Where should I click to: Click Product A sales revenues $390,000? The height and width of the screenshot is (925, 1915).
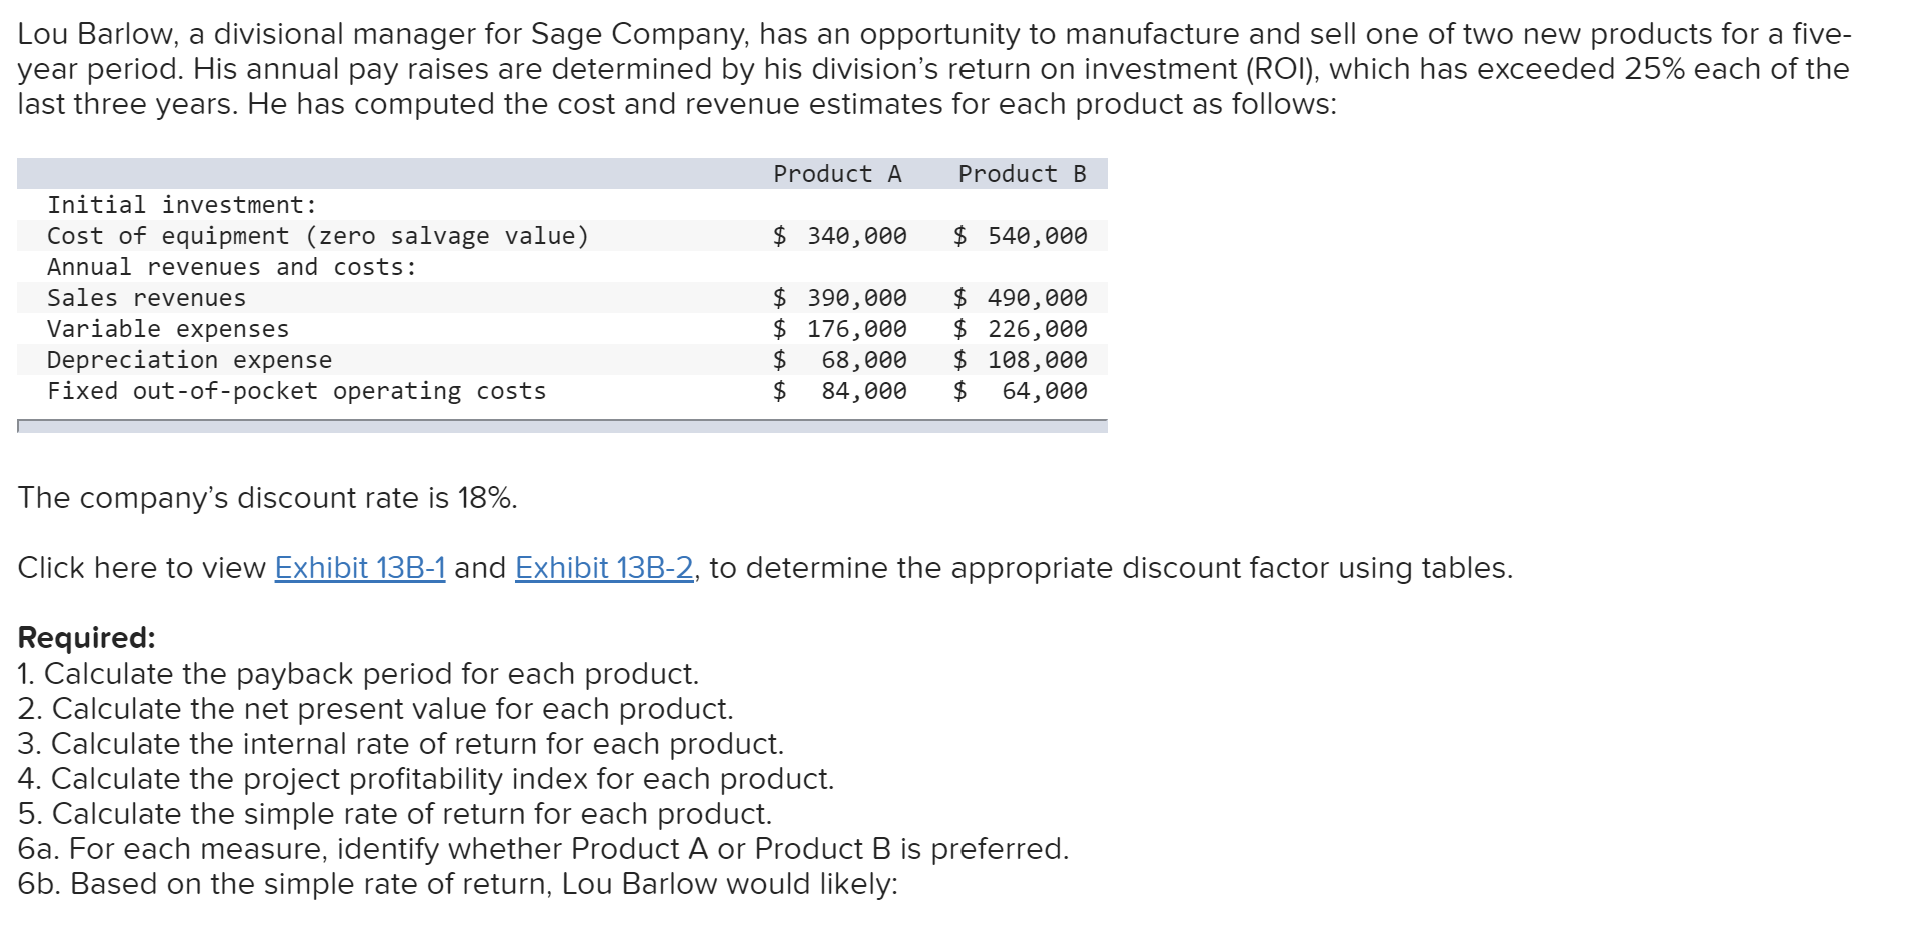click(x=840, y=298)
